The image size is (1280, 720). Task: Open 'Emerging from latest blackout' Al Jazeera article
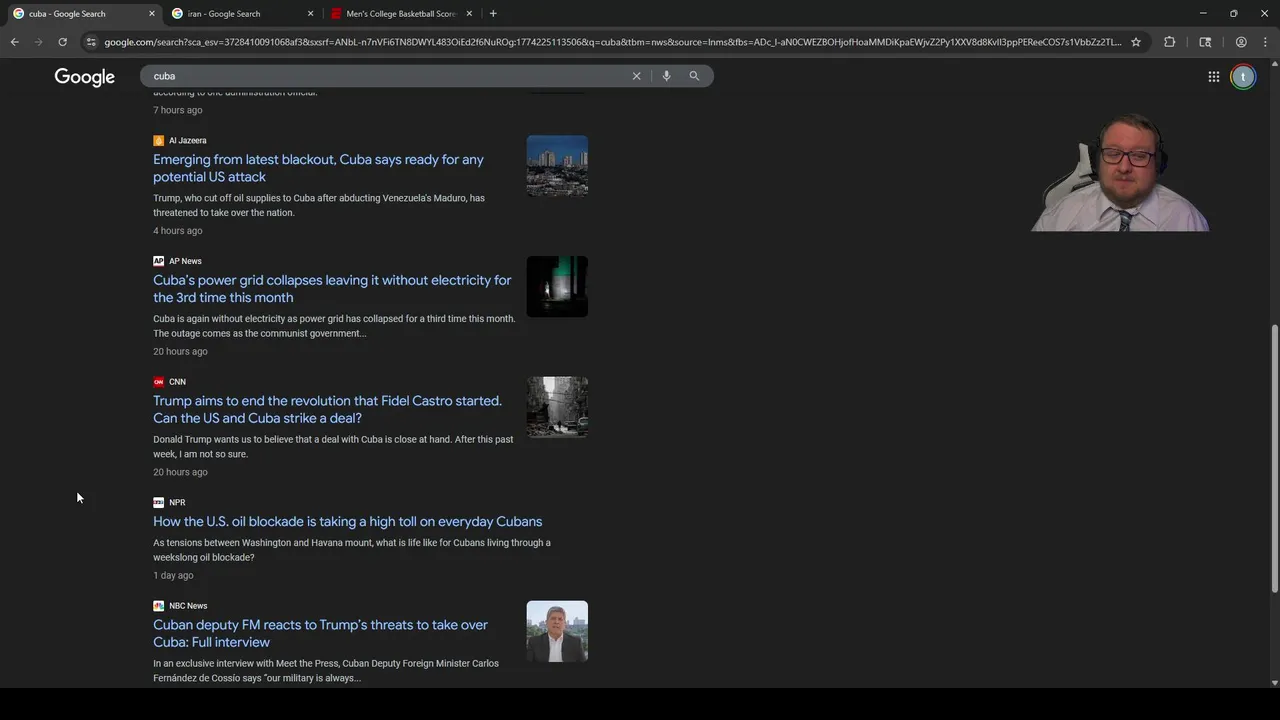click(318, 168)
